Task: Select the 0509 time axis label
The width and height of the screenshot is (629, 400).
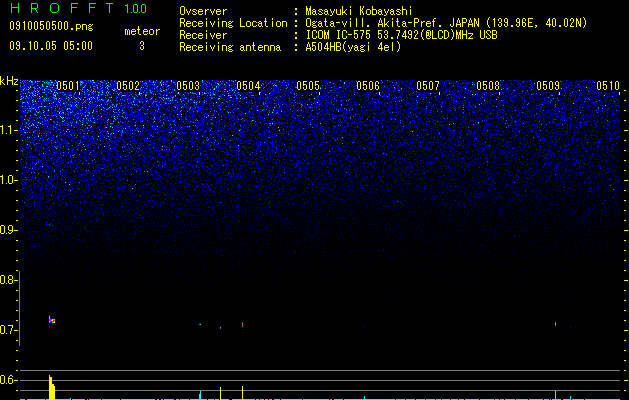Action: 548,86
